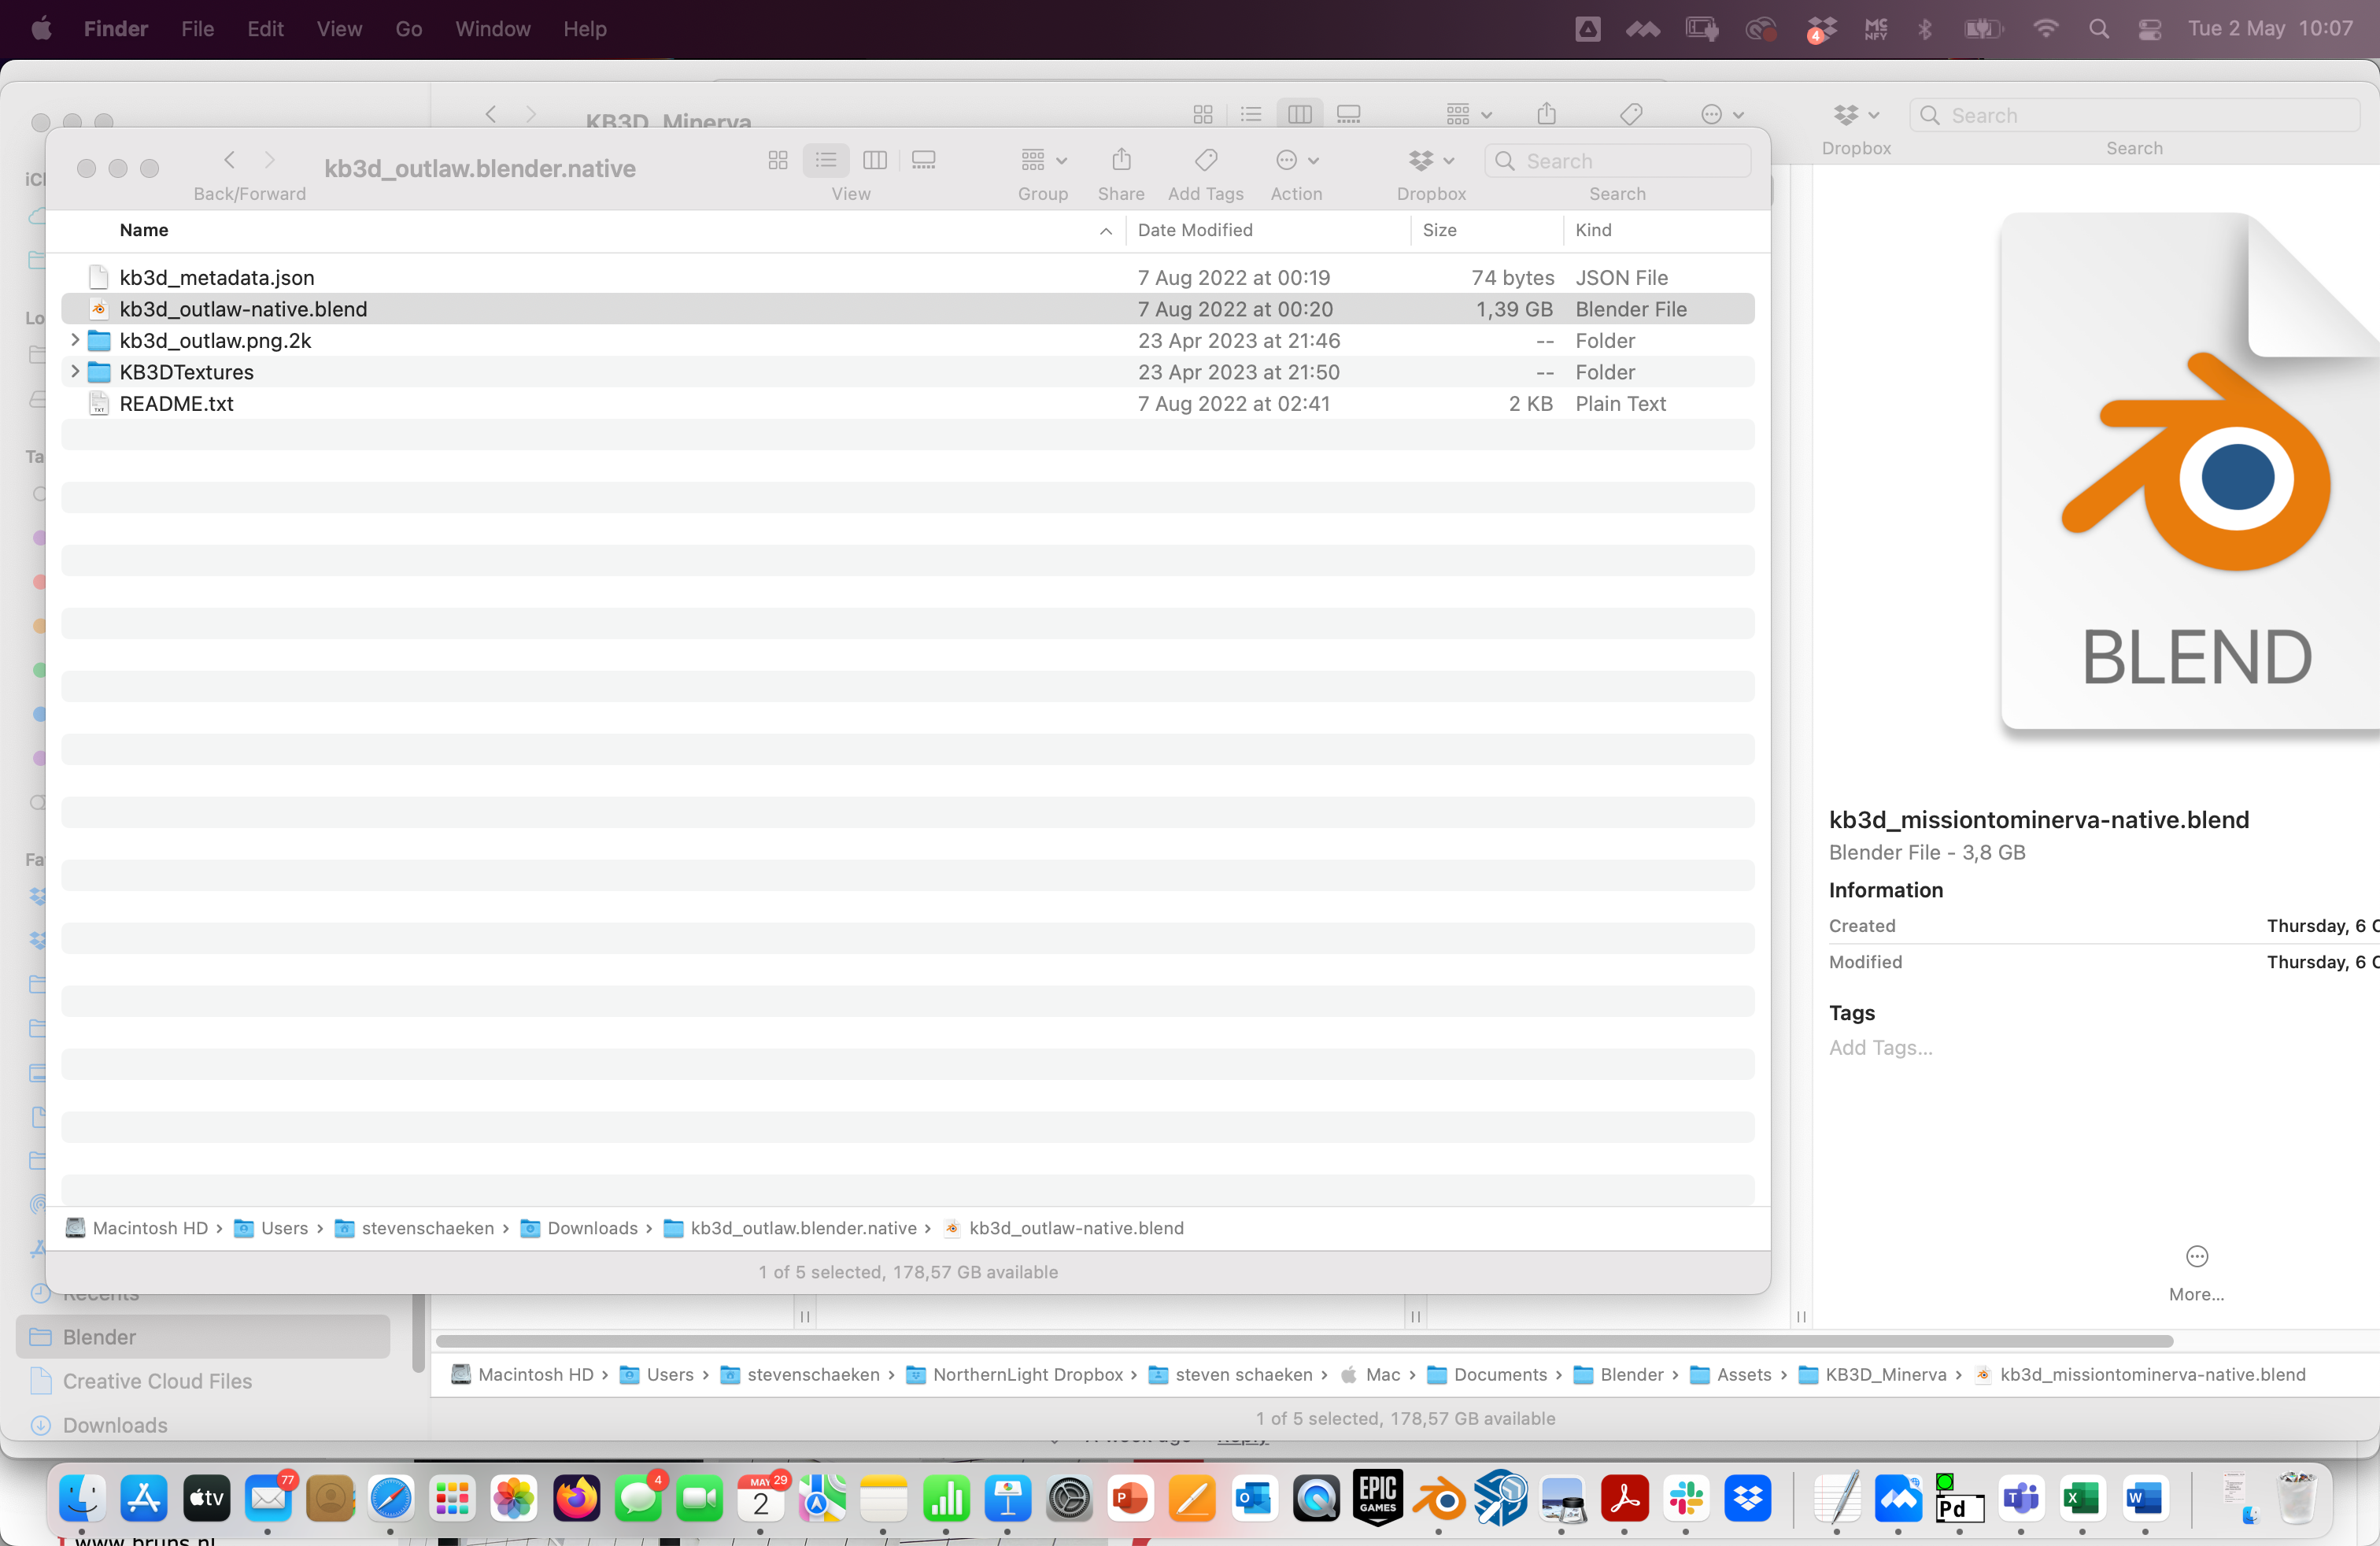Click Spotlight search icon in menu bar
The height and width of the screenshot is (1546, 2380).
click(2098, 29)
